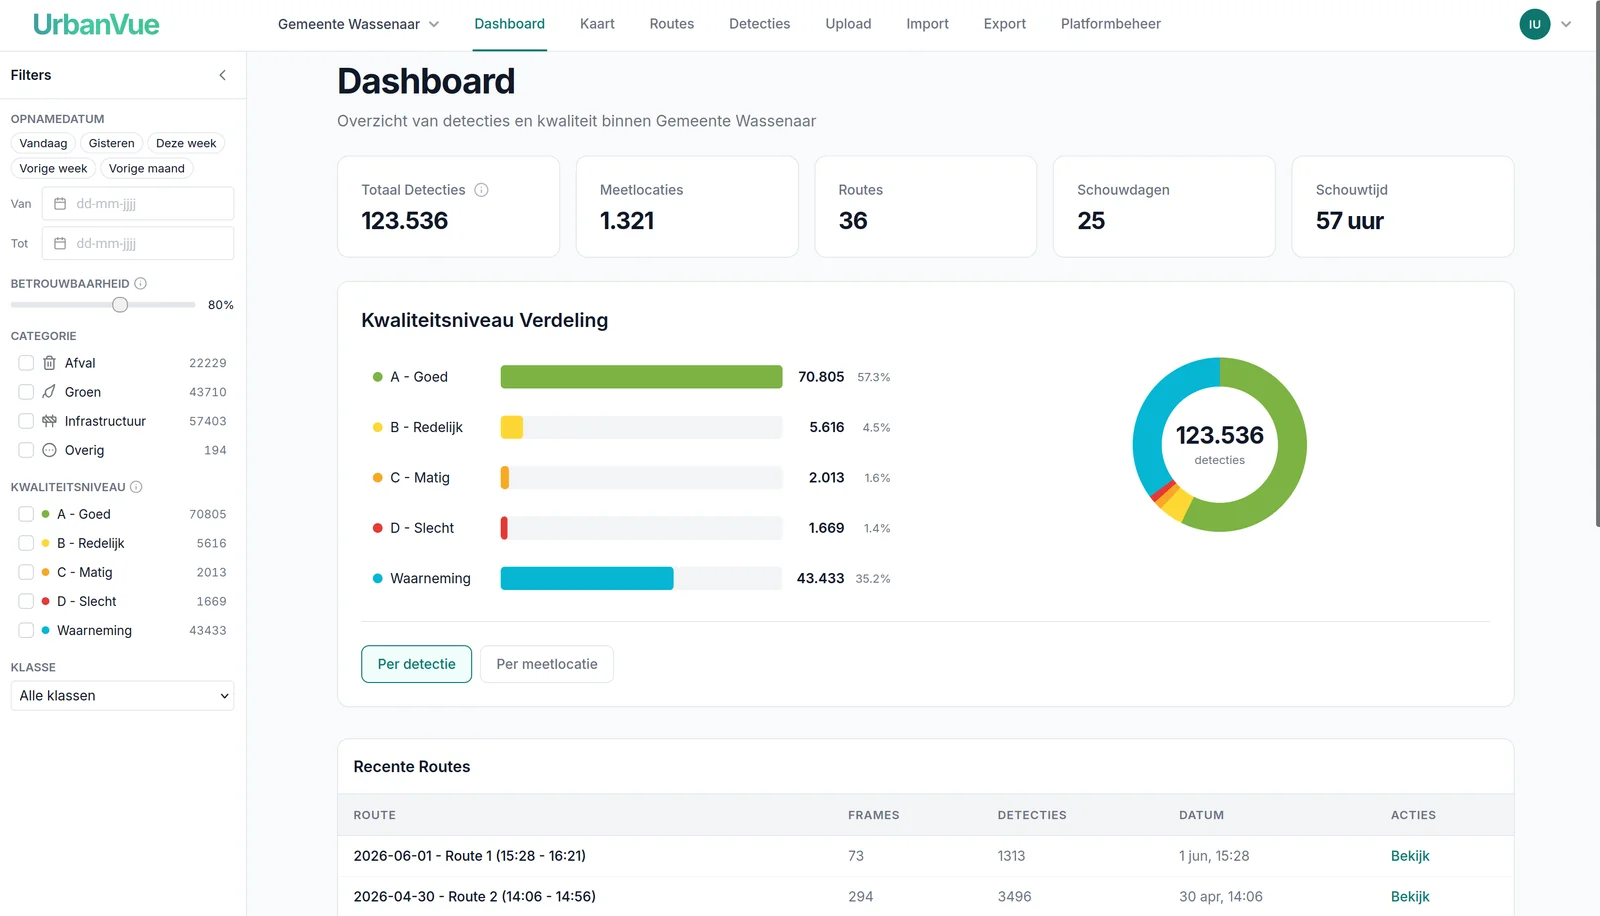Click the Tot date input field

(138, 243)
